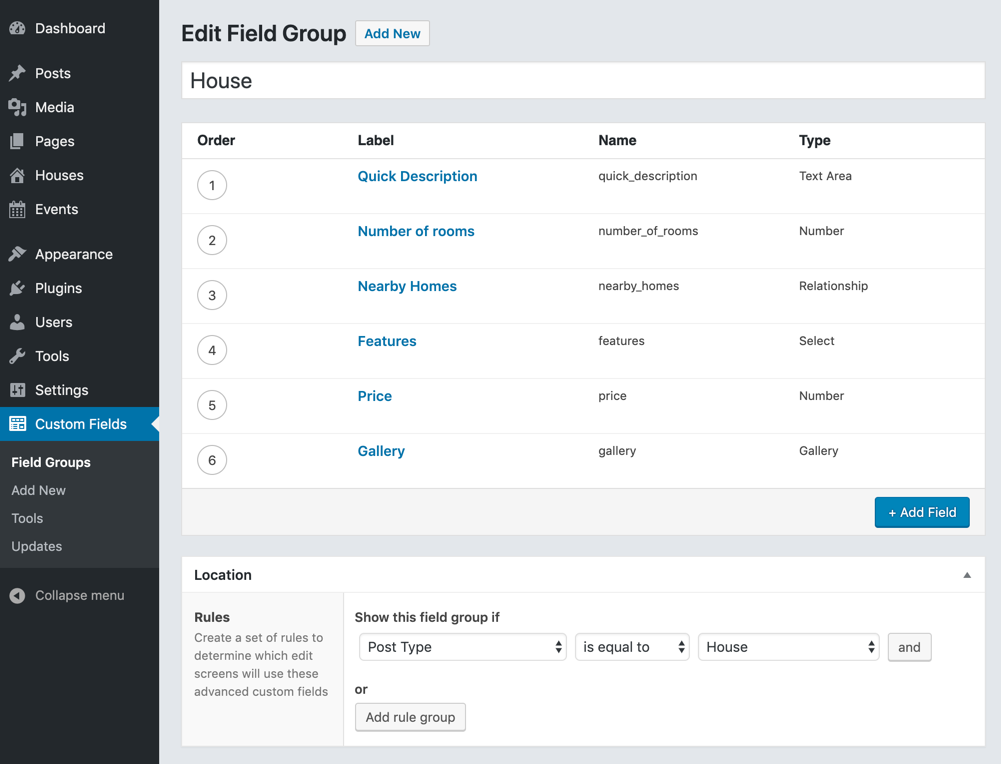This screenshot has width=1001, height=764.
Task: Click the Dashboard icon
Action: [x=18, y=28]
